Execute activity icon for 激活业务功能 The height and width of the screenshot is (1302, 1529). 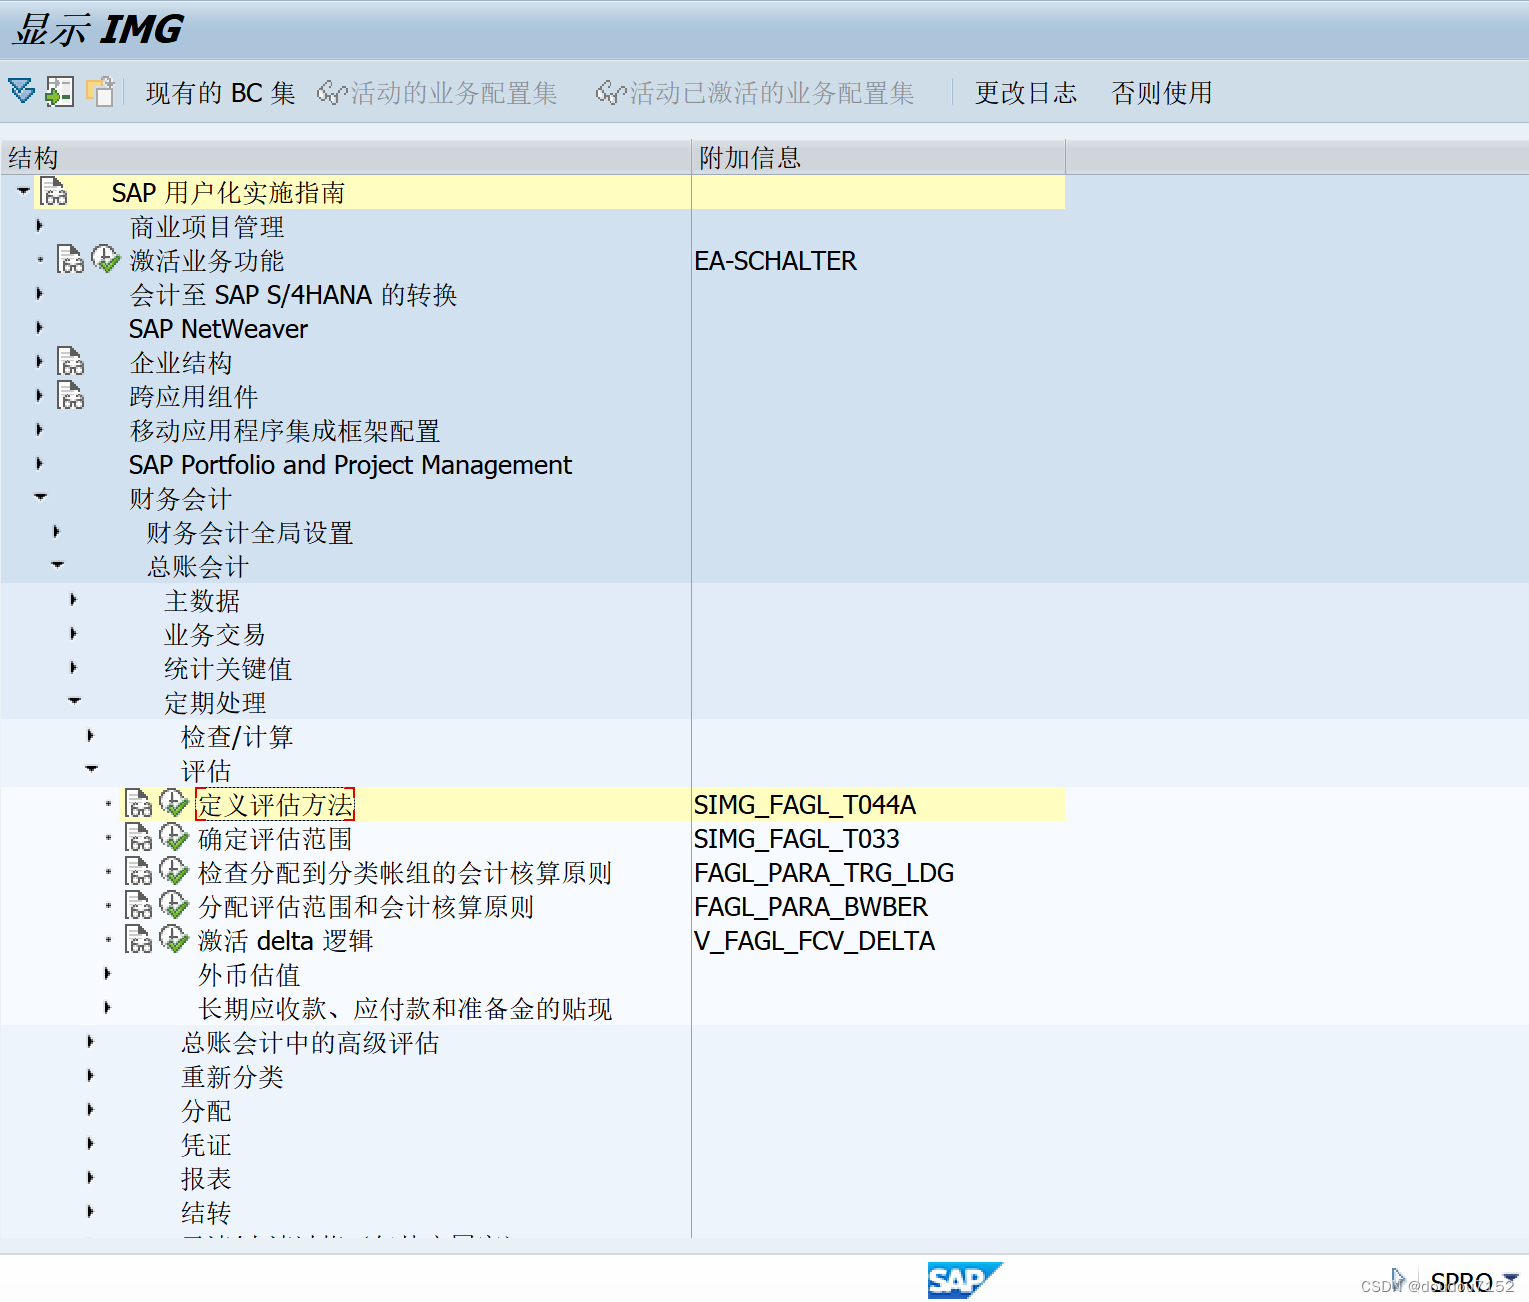(x=106, y=259)
